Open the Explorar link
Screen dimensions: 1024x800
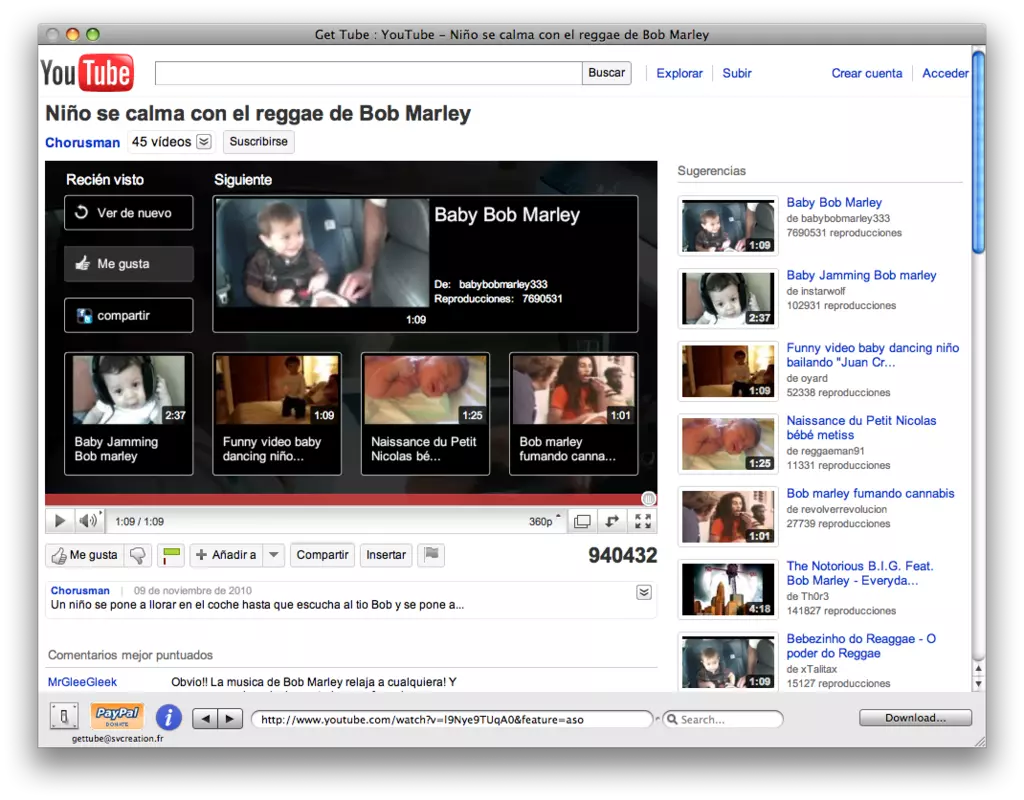[x=679, y=73]
